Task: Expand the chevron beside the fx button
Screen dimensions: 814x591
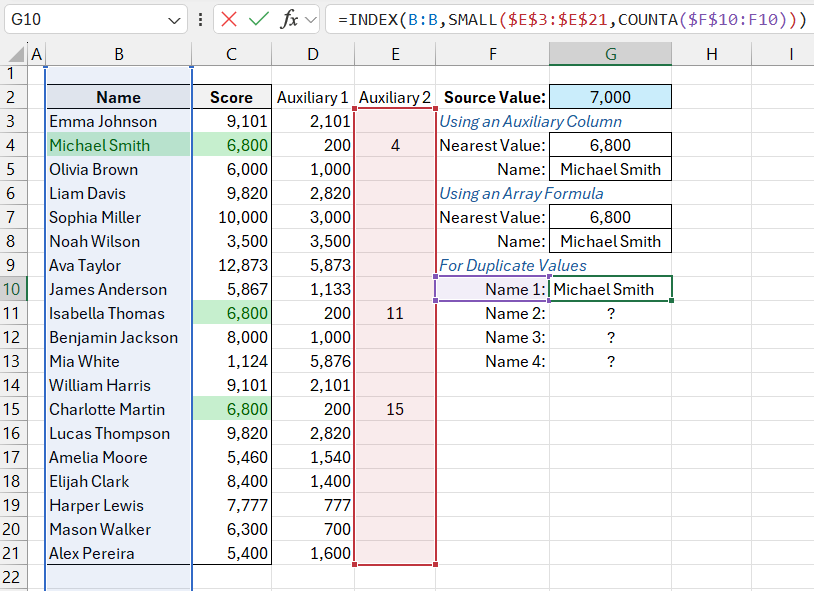Action: click(x=310, y=19)
